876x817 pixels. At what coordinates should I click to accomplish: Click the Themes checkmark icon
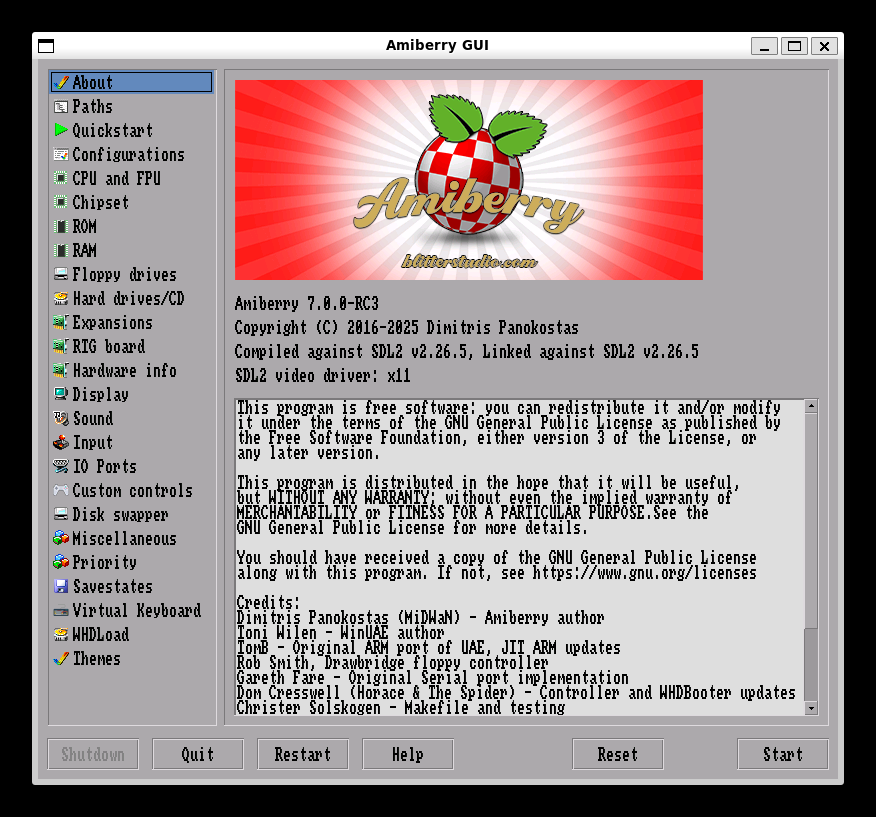coord(61,659)
